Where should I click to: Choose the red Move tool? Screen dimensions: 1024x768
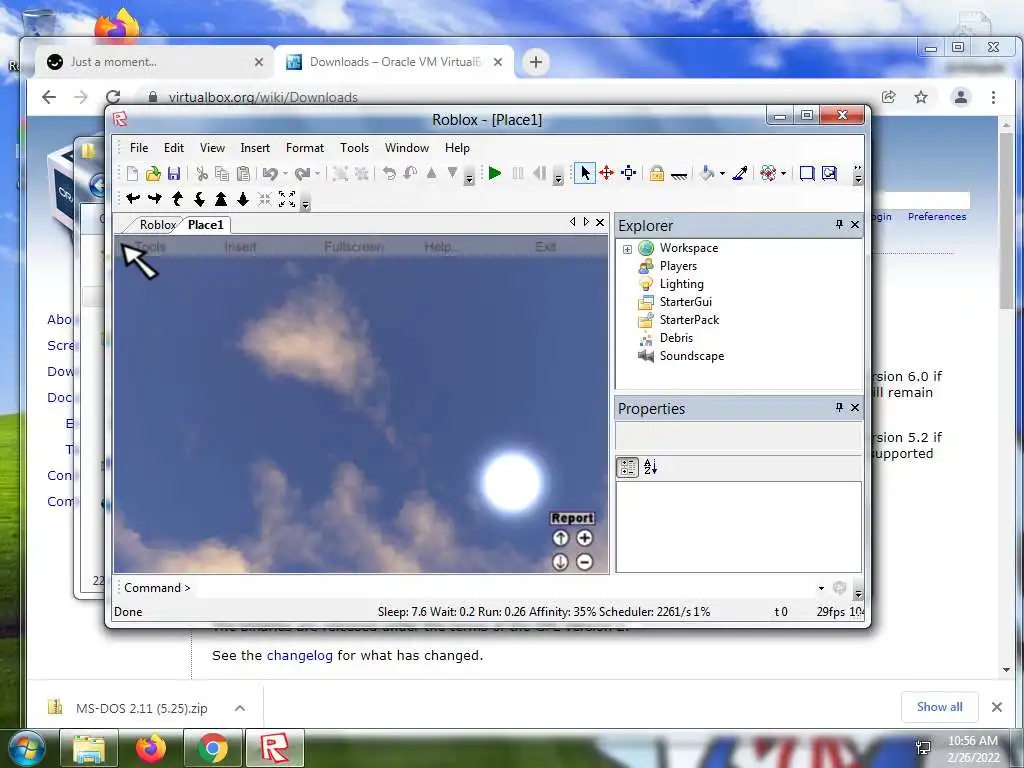[x=607, y=173]
